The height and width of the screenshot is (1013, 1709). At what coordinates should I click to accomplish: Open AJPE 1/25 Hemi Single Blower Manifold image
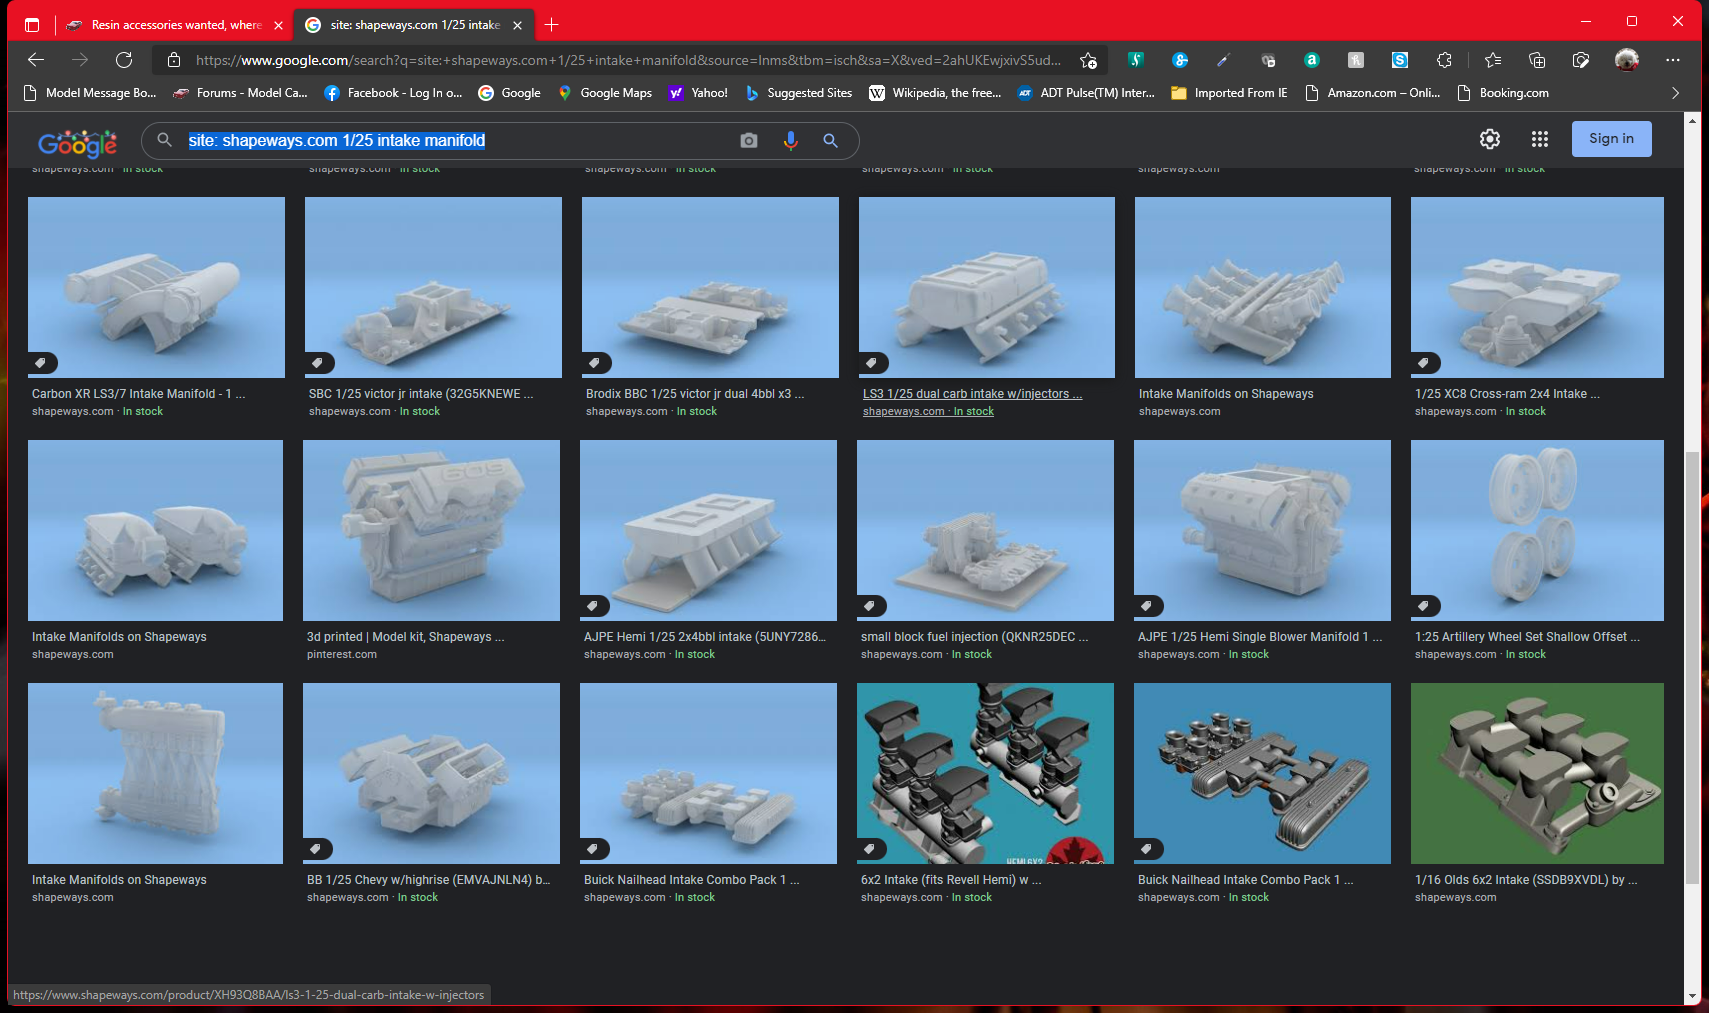(x=1262, y=530)
